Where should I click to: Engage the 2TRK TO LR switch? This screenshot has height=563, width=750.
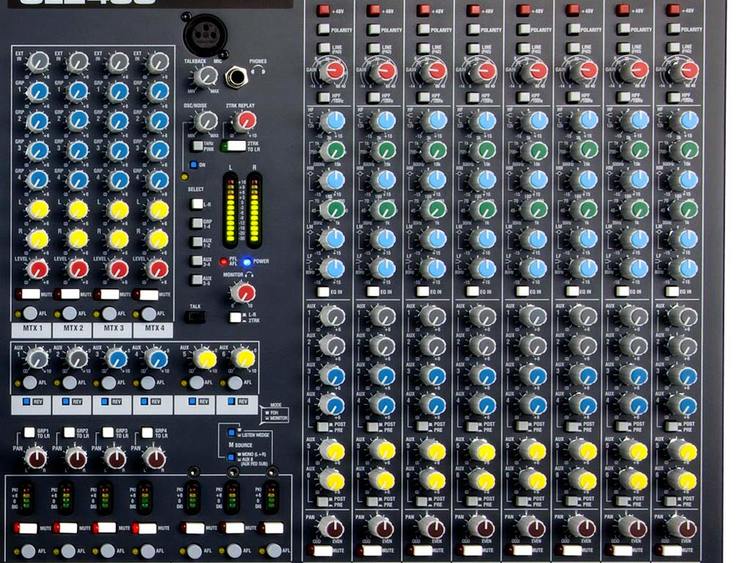pyautogui.click(x=234, y=146)
